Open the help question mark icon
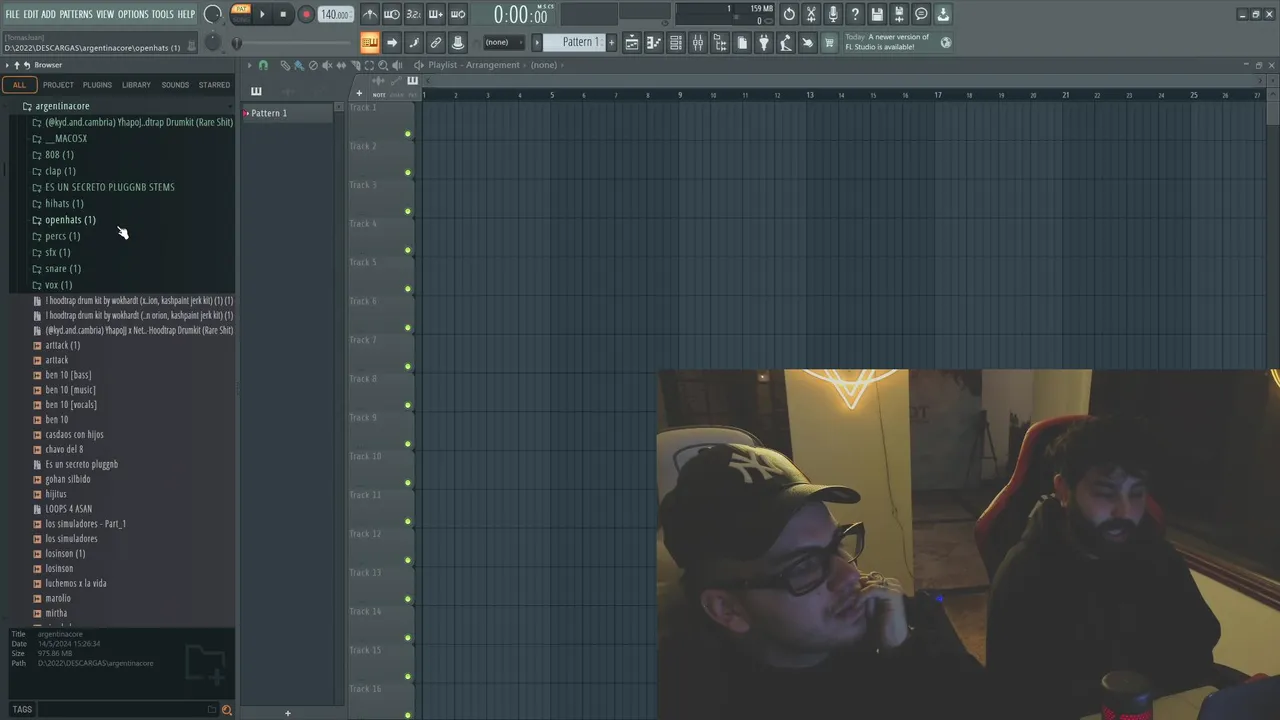 click(x=855, y=14)
